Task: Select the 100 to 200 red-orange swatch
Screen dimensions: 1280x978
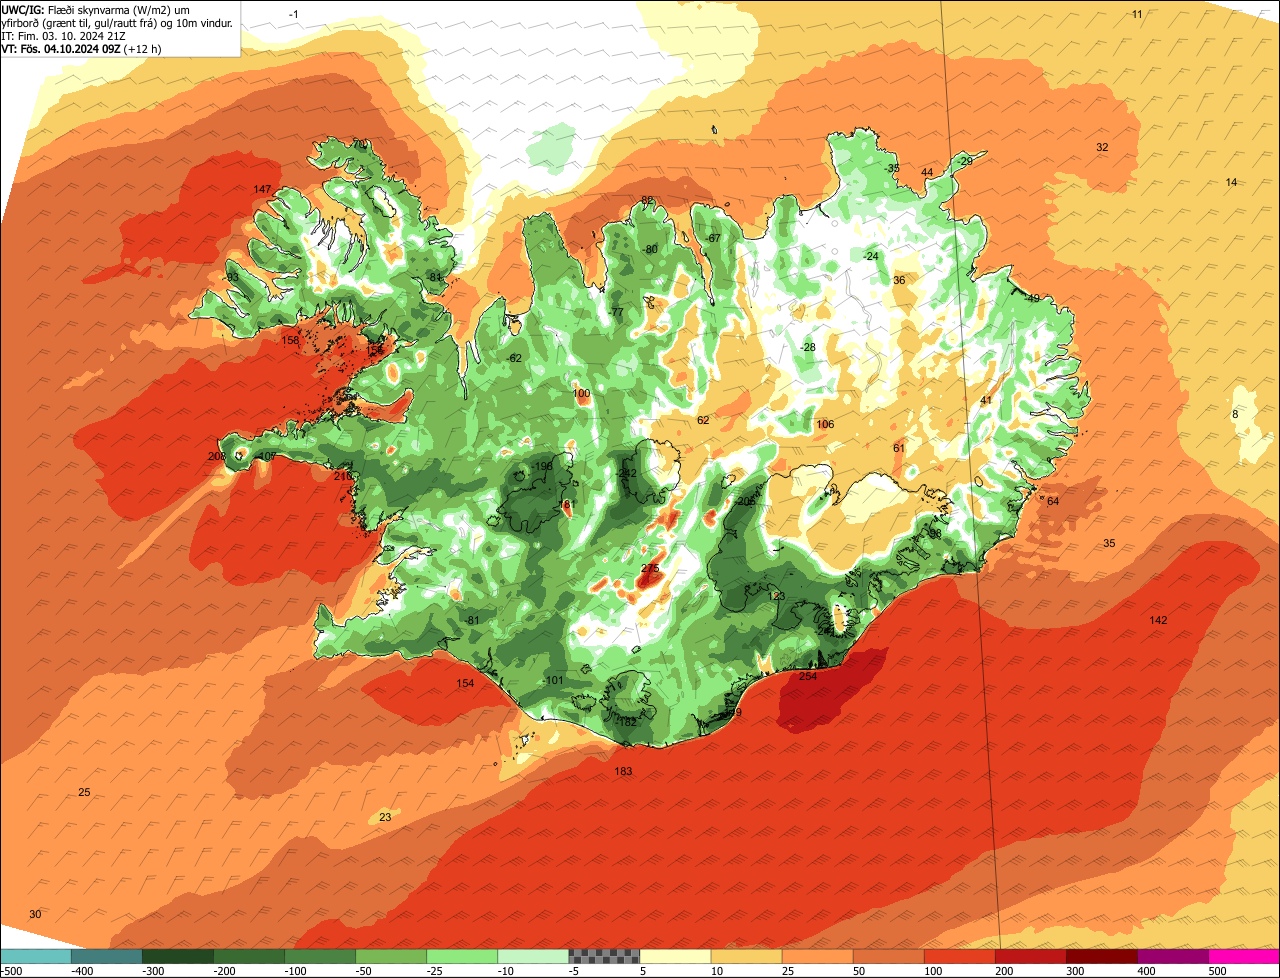Action: 959,956
